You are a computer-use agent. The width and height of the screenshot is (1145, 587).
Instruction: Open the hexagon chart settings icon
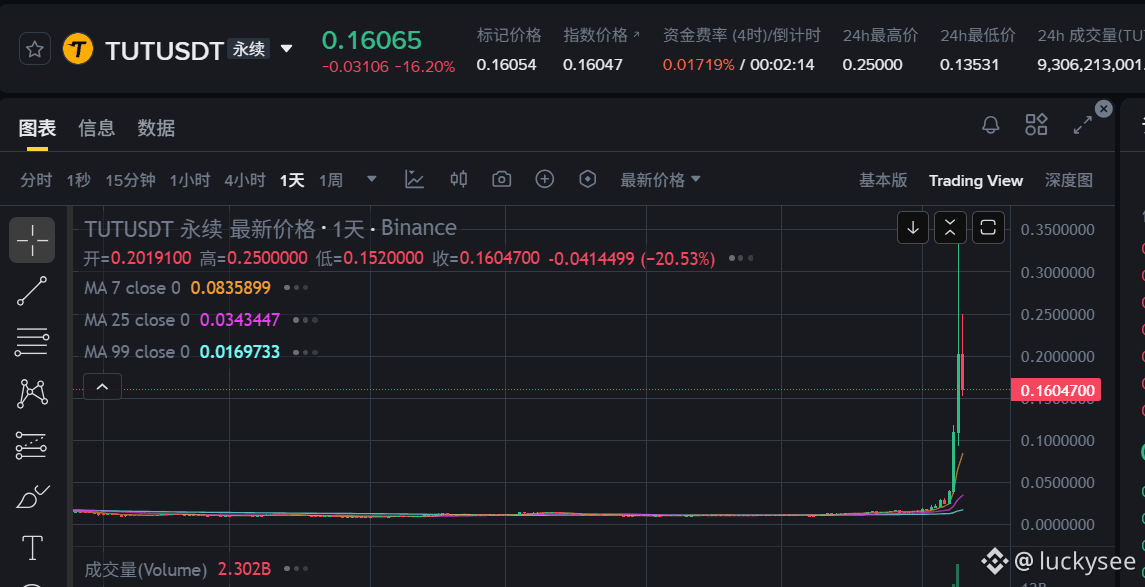click(x=588, y=179)
